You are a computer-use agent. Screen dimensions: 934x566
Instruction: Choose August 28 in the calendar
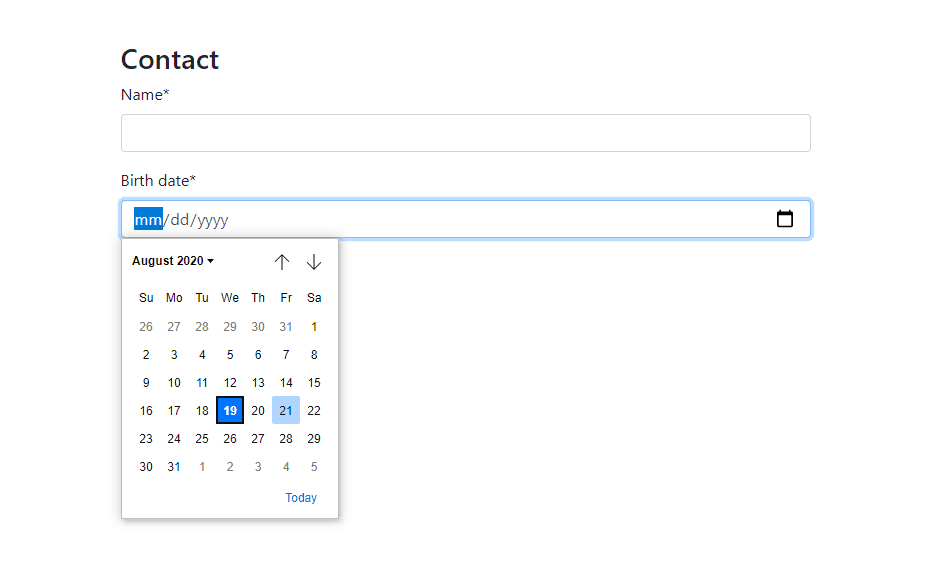click(286, 439)
